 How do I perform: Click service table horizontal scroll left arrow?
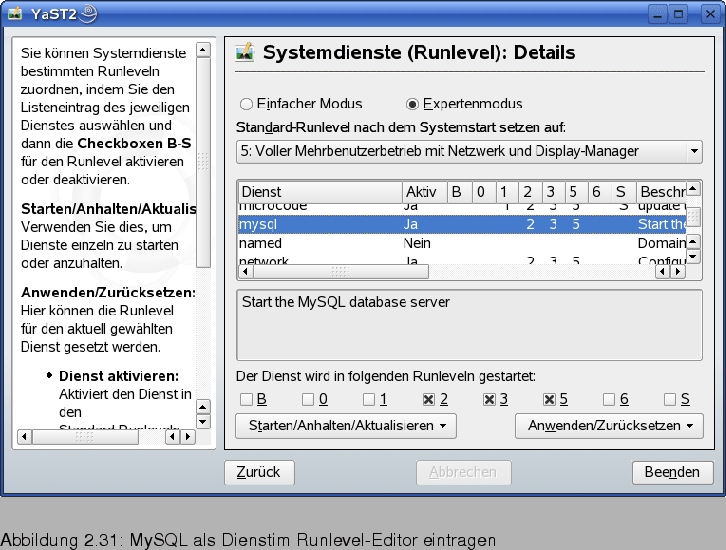(x=246, y=272)
